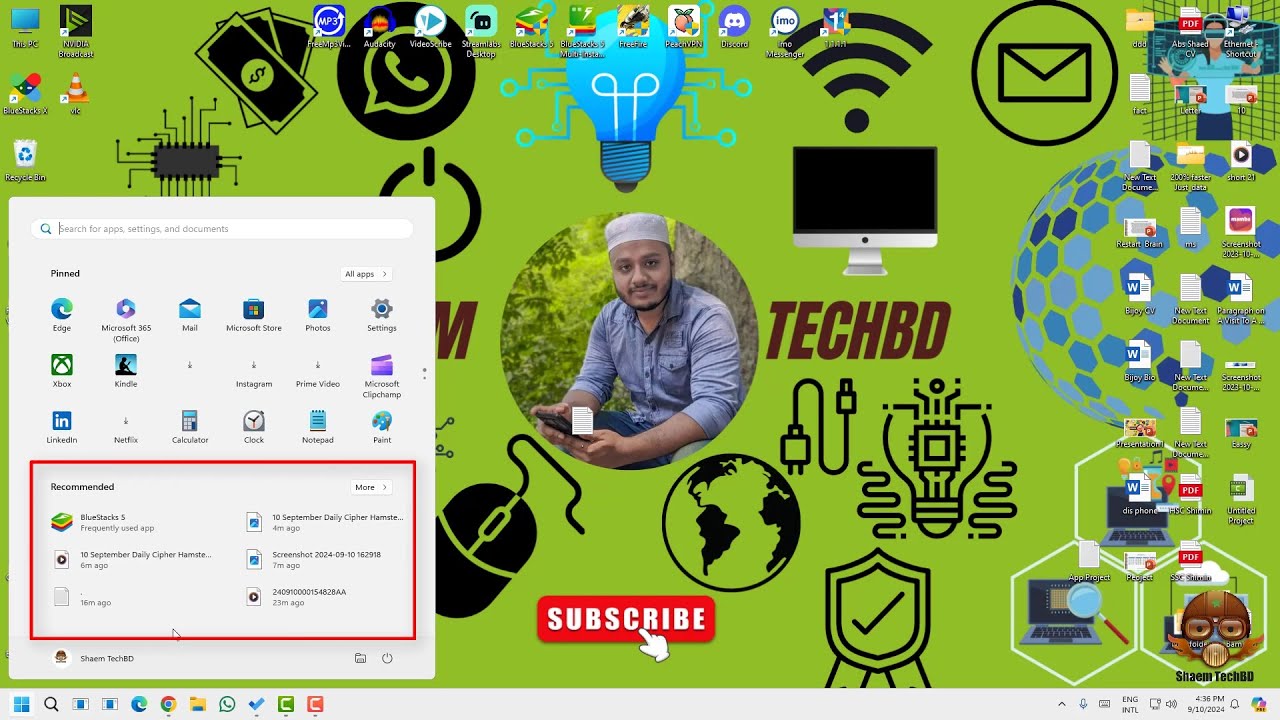Select Audacity desktop shortcut
Image resolution: width=1280 pixels, height=720 pixels.
point(379,27)
